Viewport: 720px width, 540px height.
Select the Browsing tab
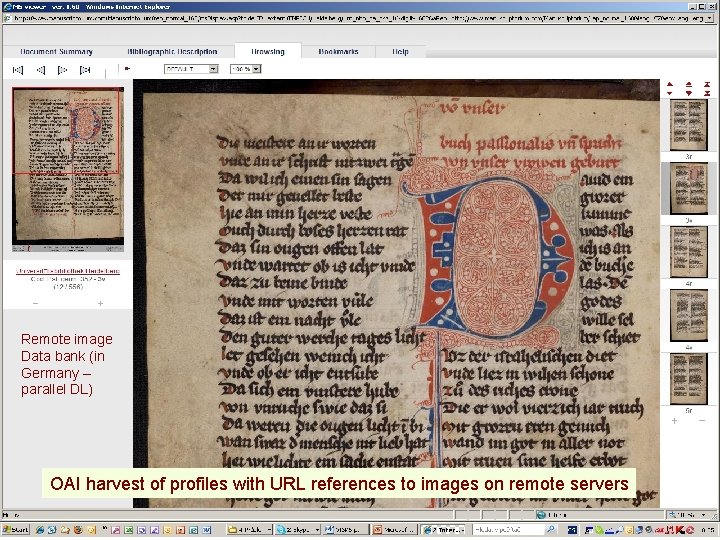pos(268,51)
